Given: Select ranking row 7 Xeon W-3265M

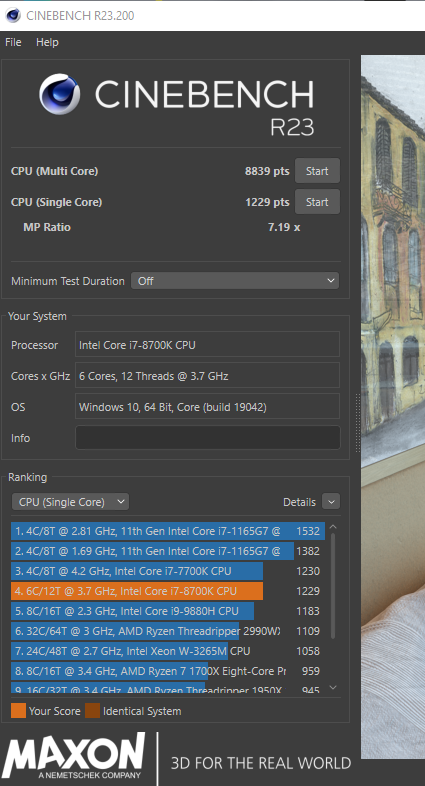Looking at the screenshot, I should pyautogui.click(x=168, y=651).
